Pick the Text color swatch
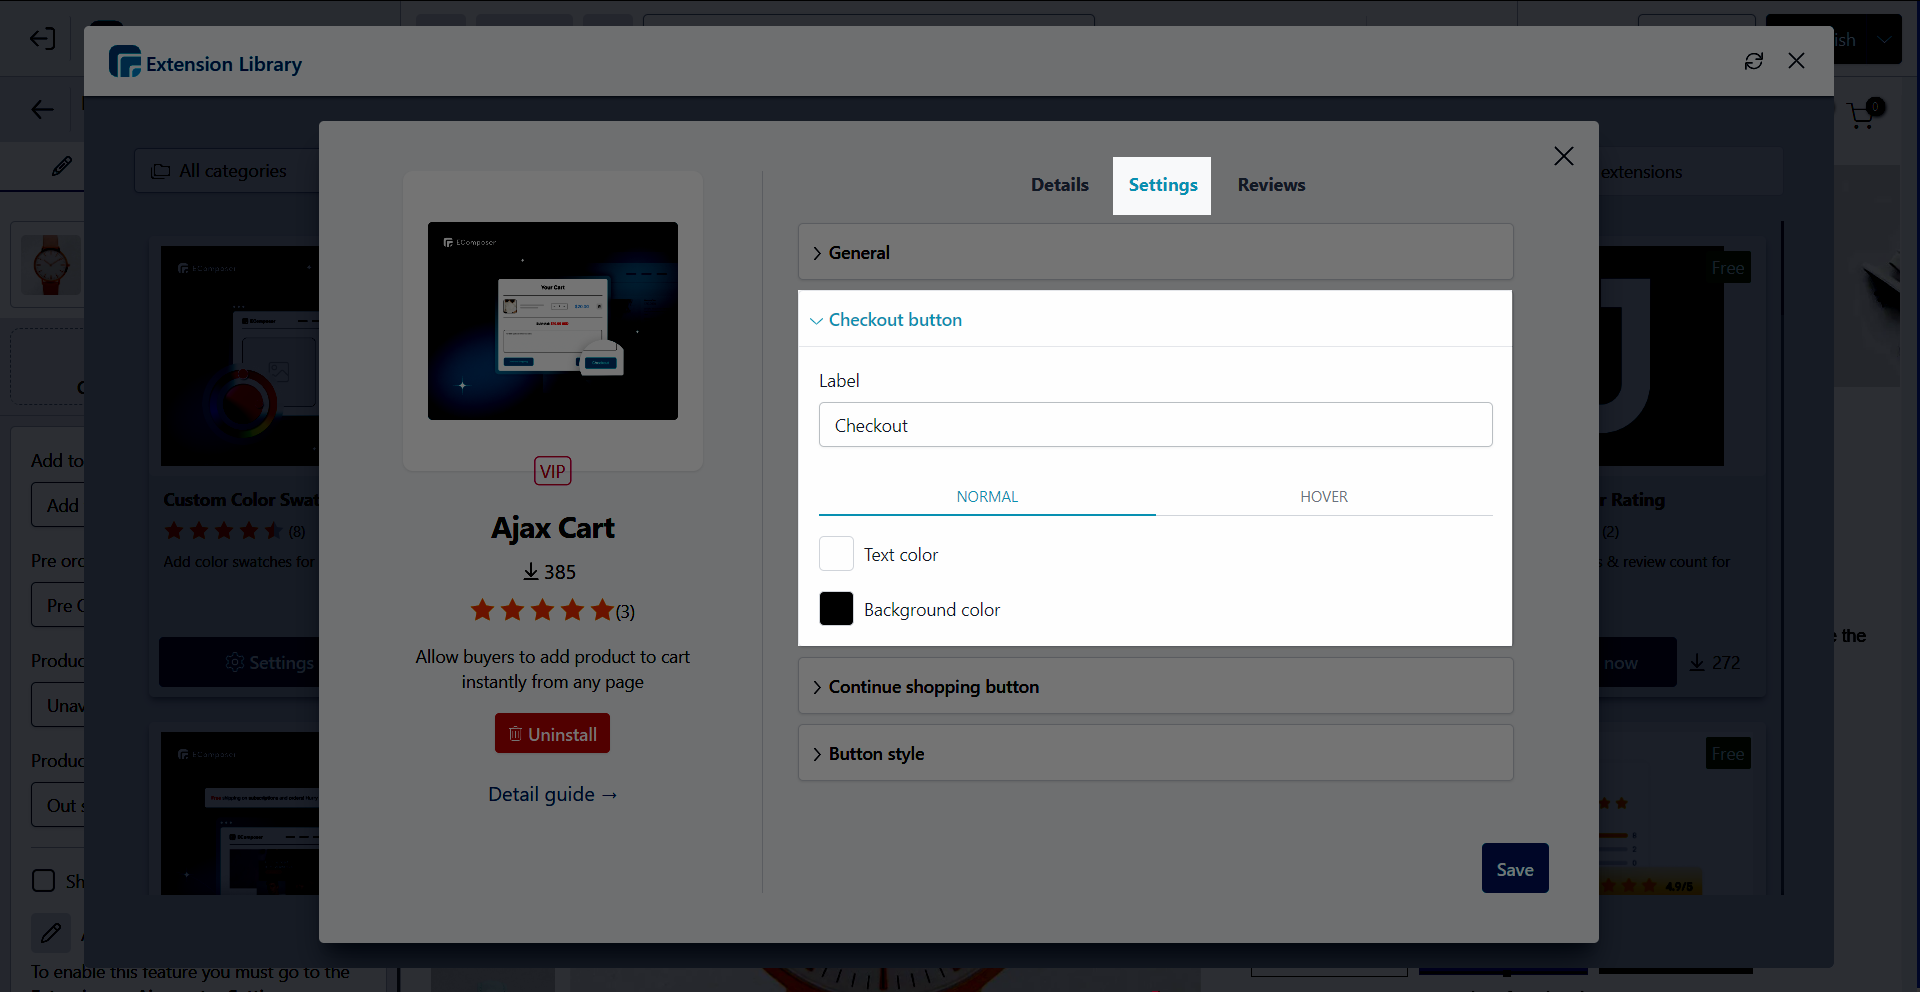Screen dimensions: 1920x992 [836, 553]
